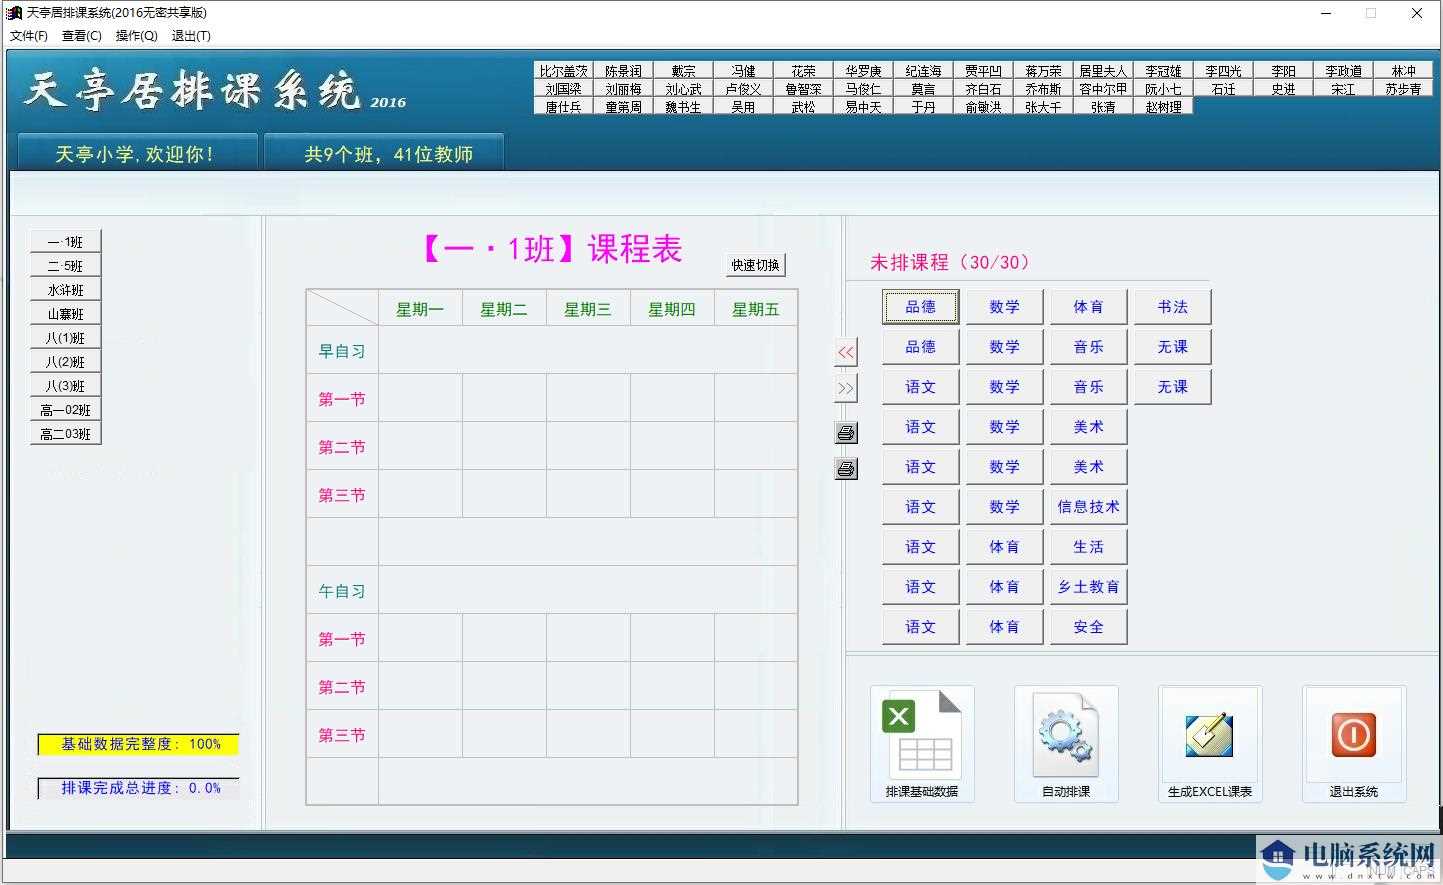Click the 快速切换 button
Image resolution: width=1443 pixels, height=885 pixels.
tap(755, 265)
